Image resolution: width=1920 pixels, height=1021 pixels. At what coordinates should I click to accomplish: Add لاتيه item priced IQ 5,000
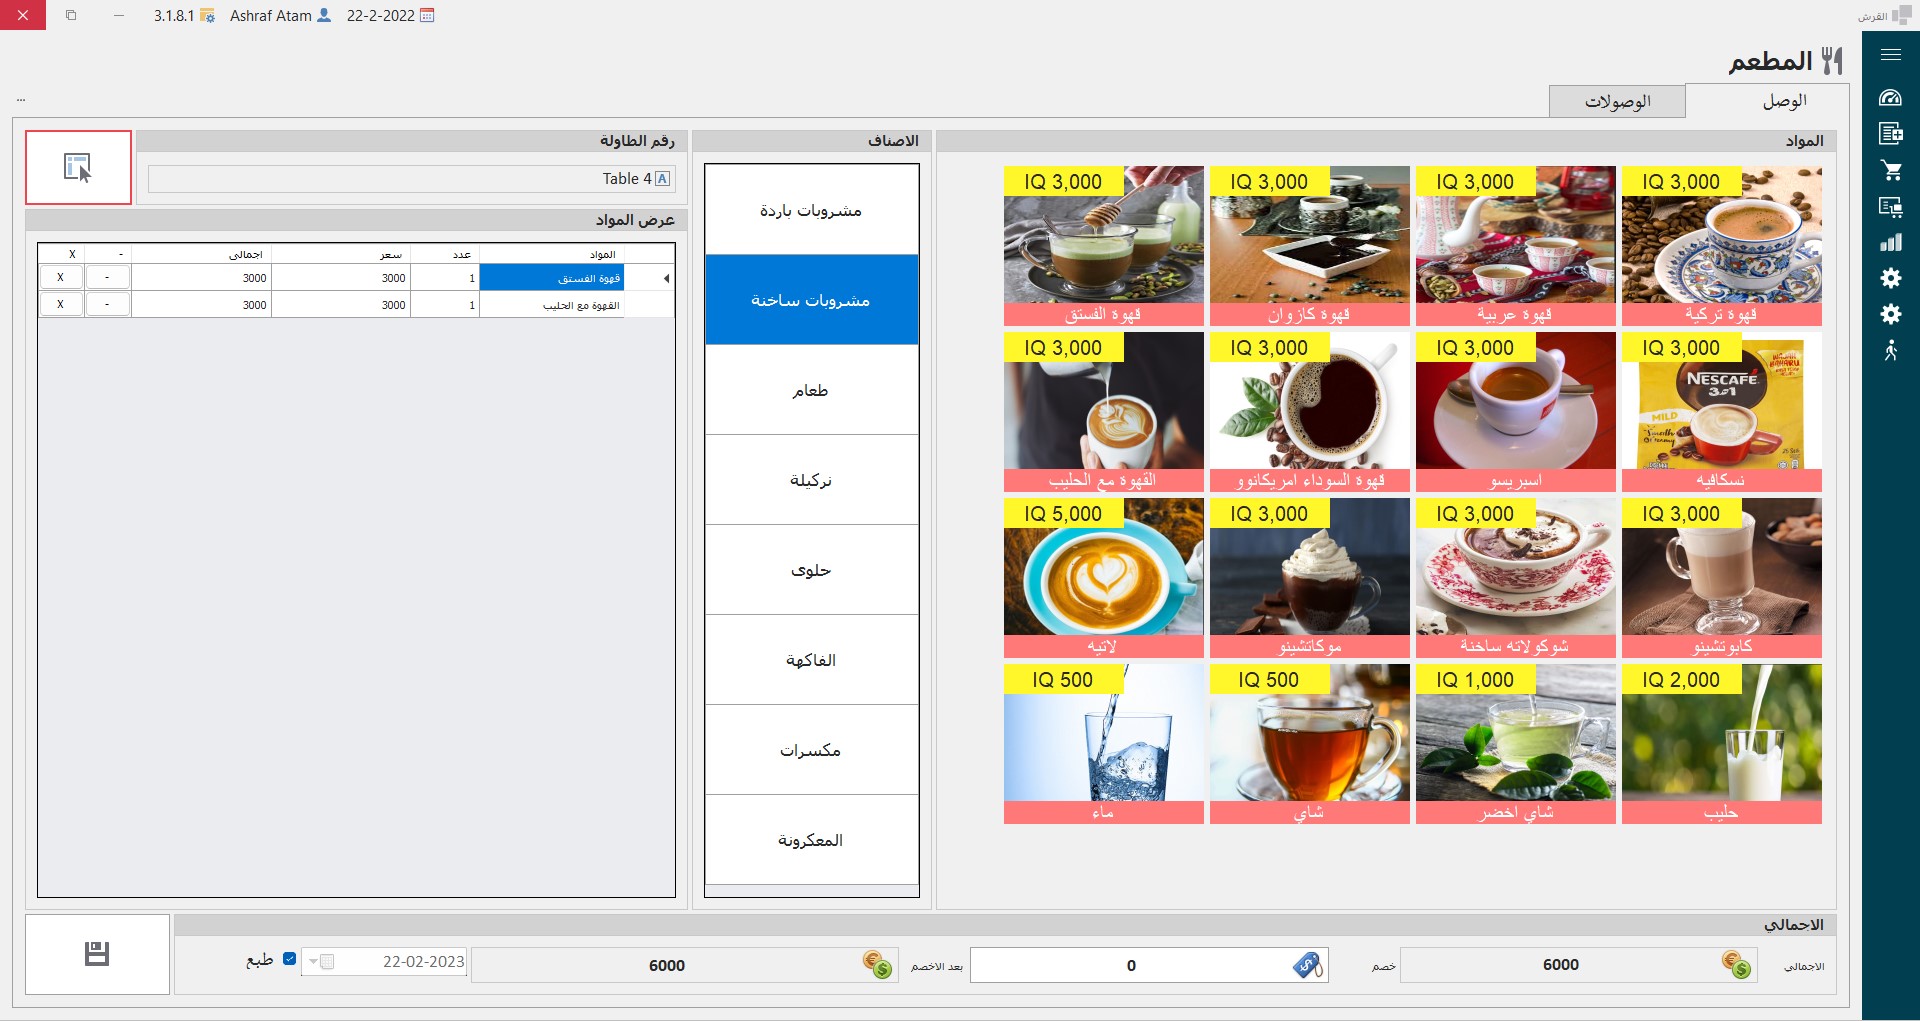1103,578
